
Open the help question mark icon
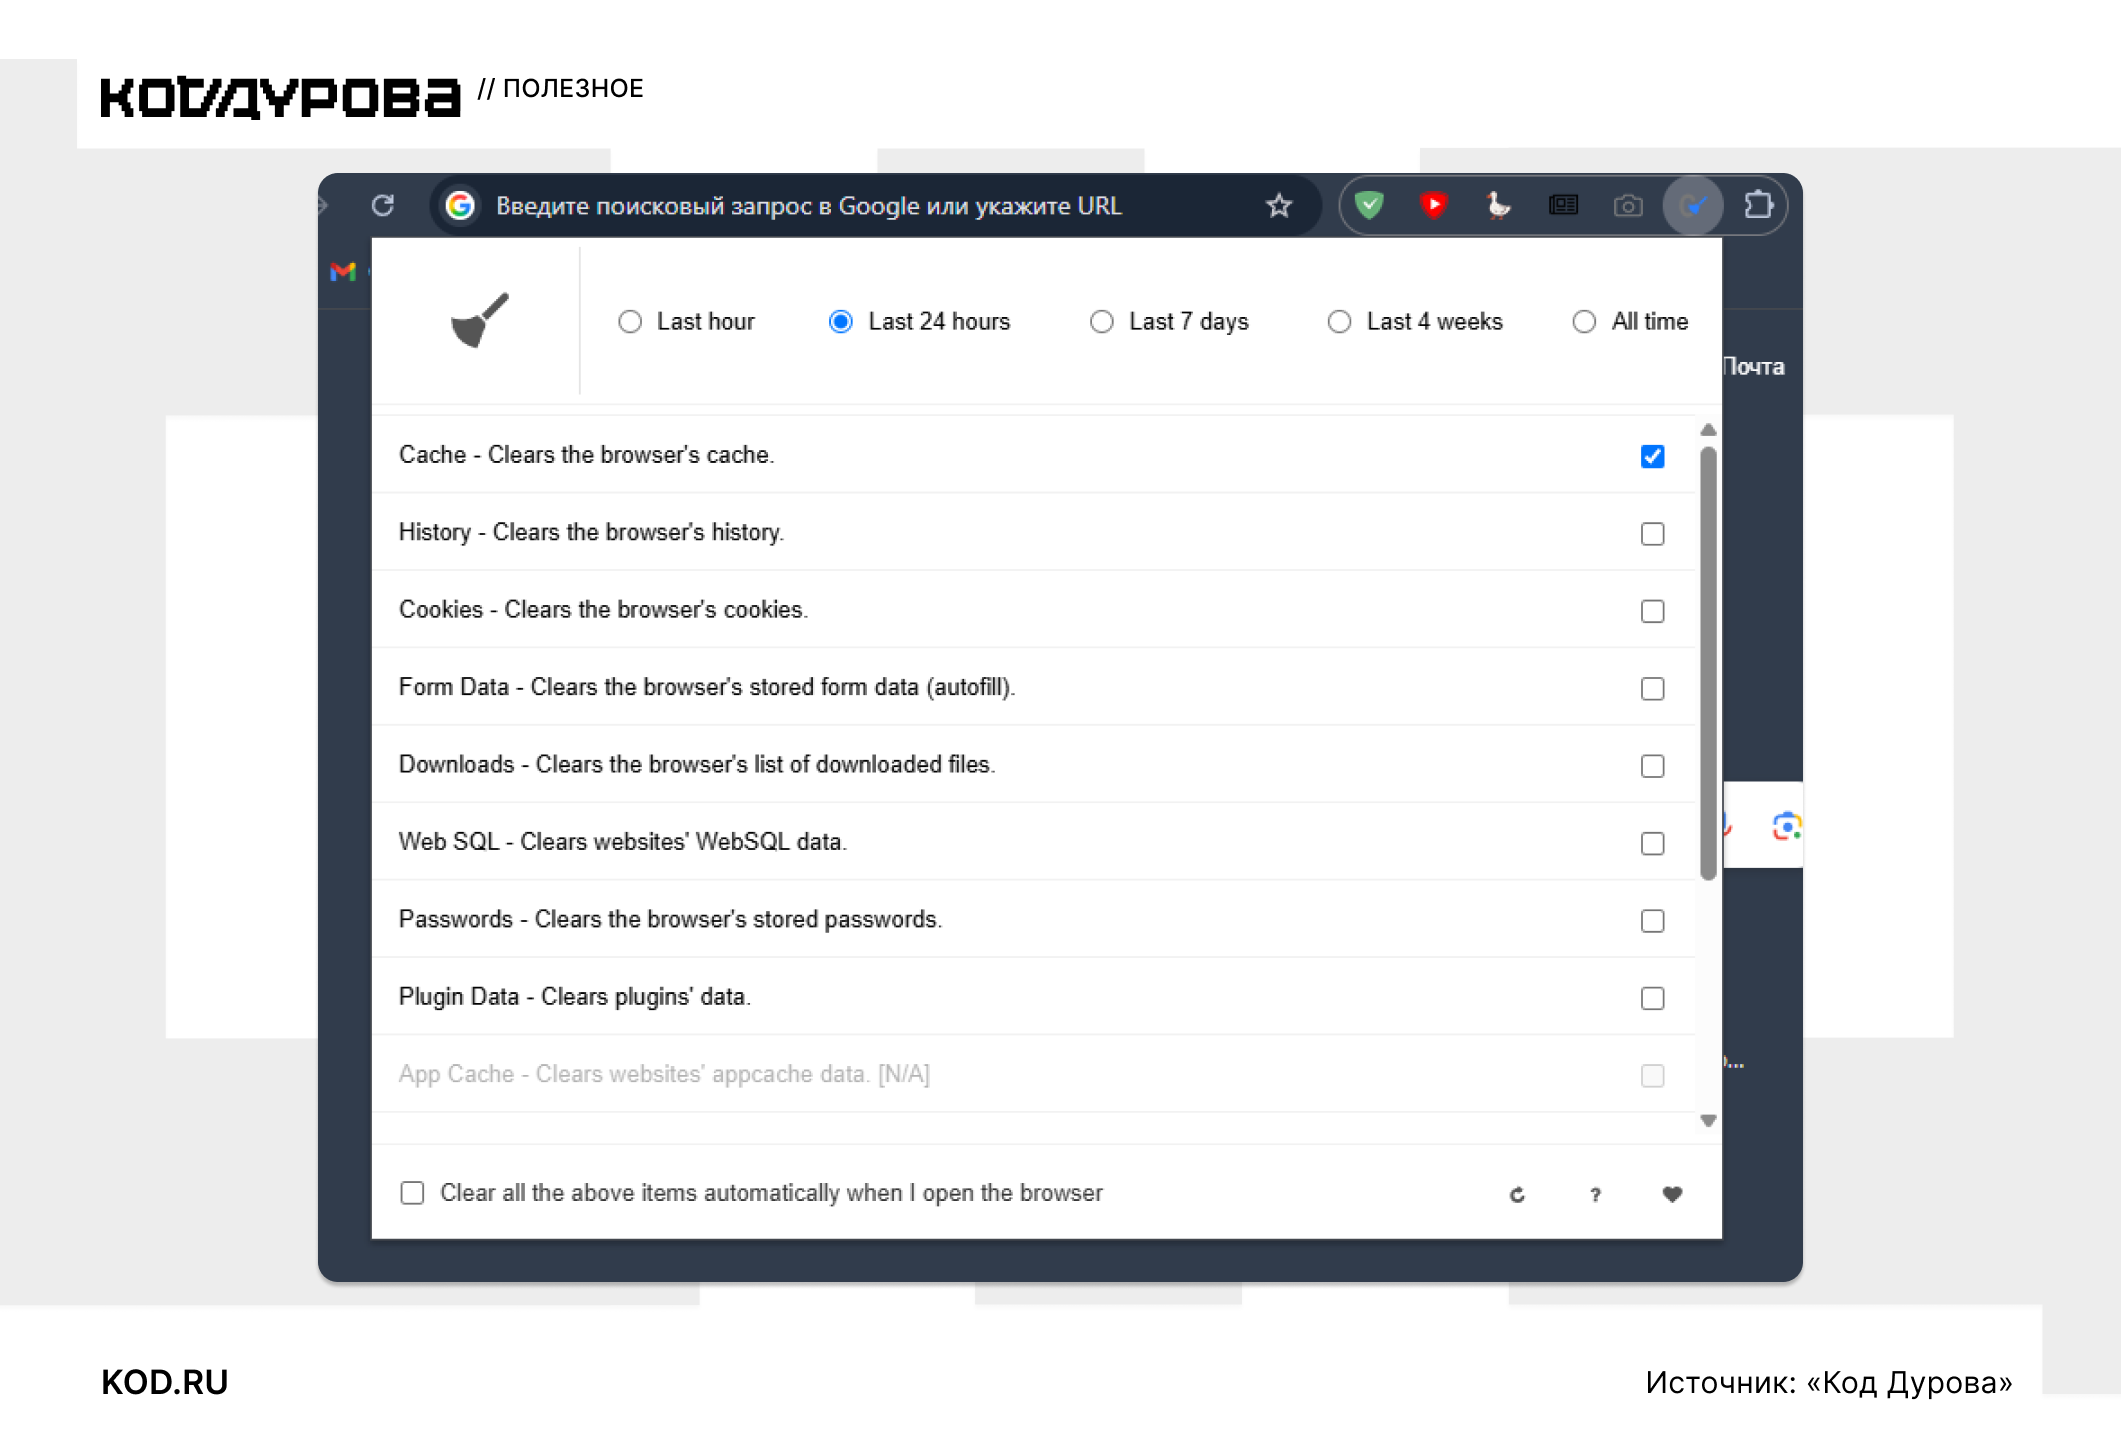[1595, 1194]
